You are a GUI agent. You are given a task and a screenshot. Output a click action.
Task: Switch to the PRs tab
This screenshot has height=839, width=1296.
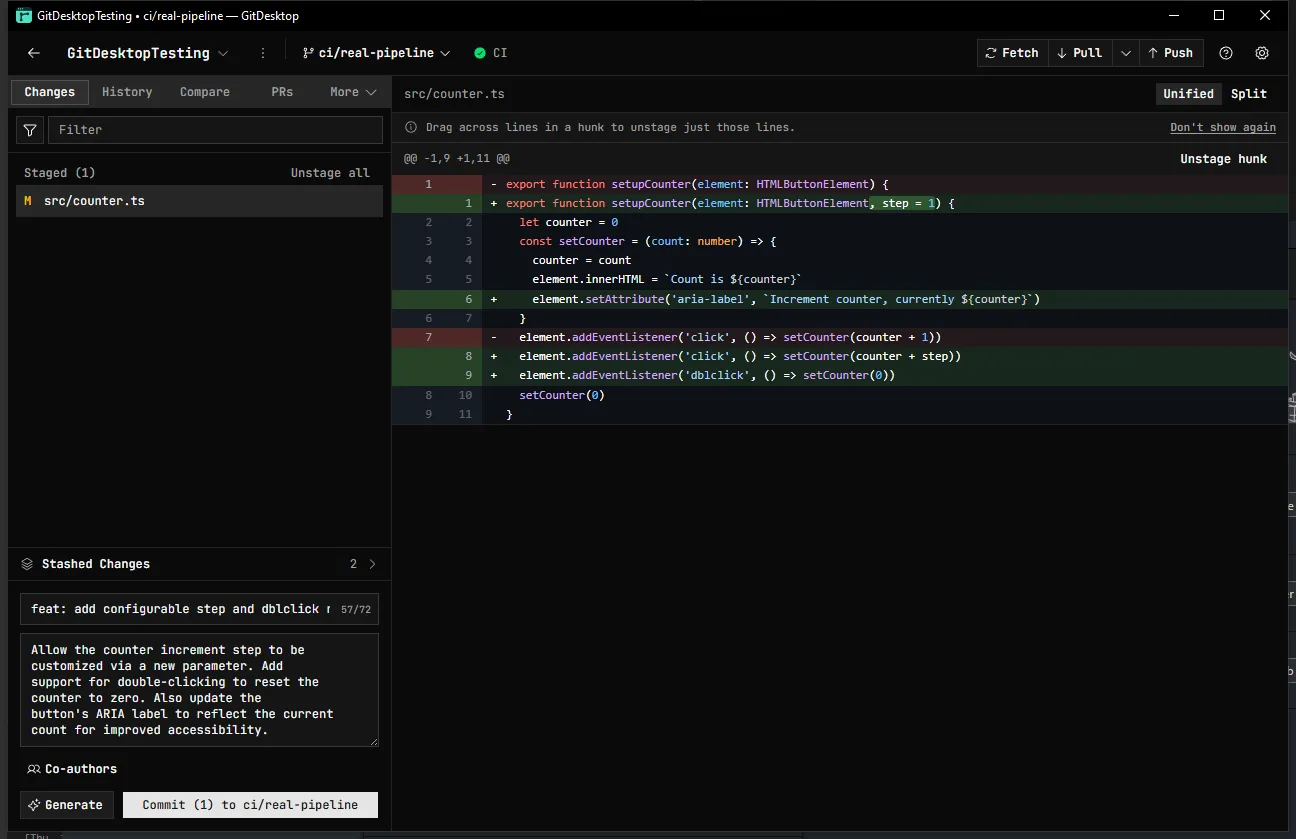[x=282, y=92]
